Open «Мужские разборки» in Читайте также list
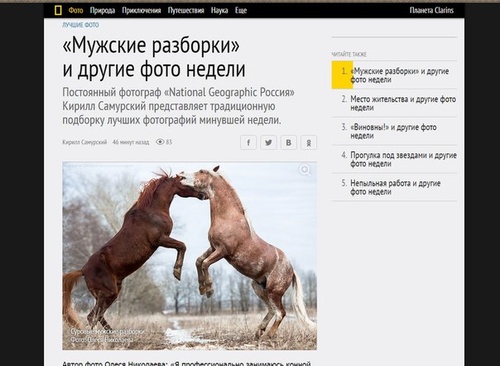Image resolution: width=500 pixels, height=366 pixels. pos(399,75)
